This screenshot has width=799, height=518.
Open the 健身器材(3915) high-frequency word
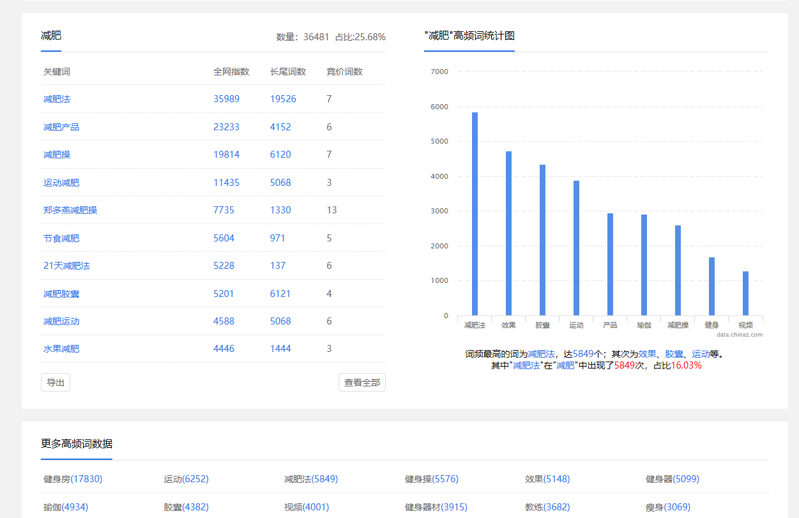[436, 507]
